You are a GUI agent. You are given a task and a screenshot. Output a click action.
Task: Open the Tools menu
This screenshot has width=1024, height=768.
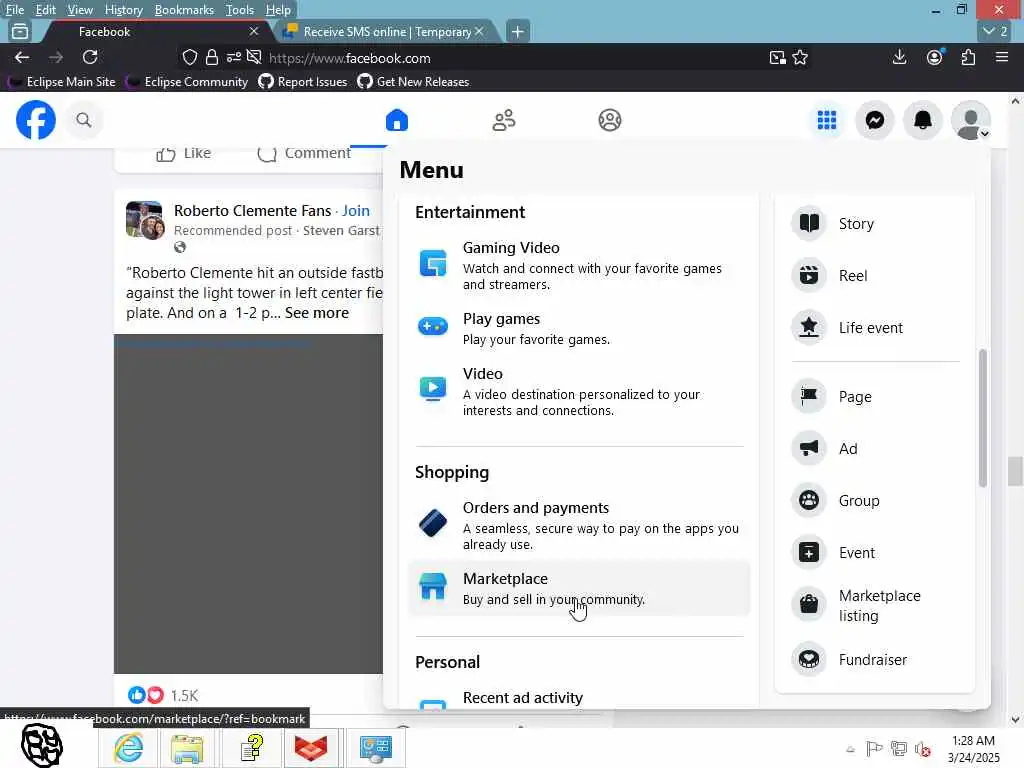coord(240,10)
